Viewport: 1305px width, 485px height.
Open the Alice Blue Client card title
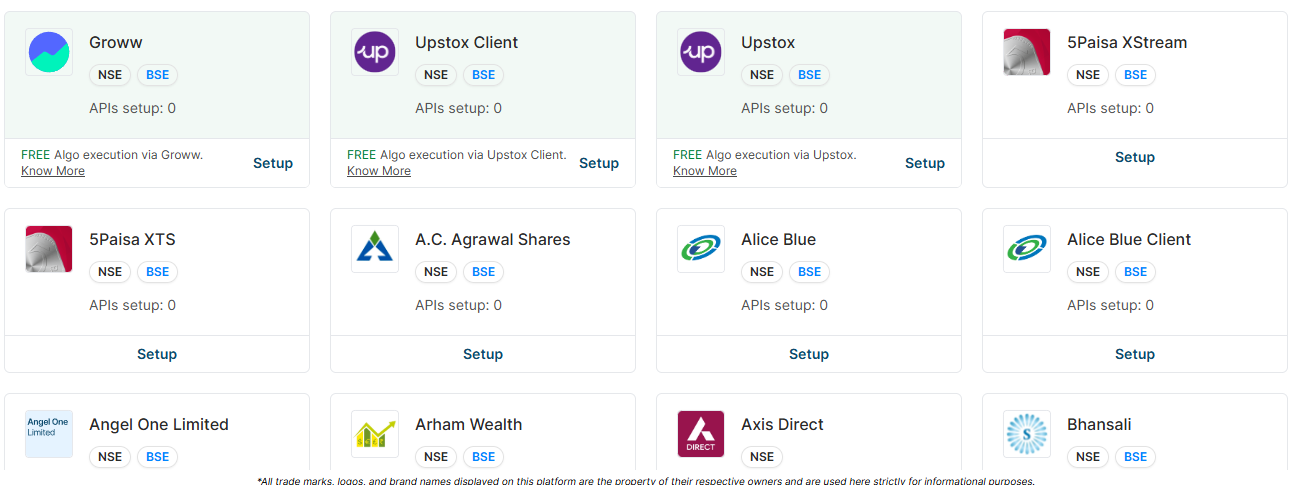pyautogui.click(x=1129, y=240)
